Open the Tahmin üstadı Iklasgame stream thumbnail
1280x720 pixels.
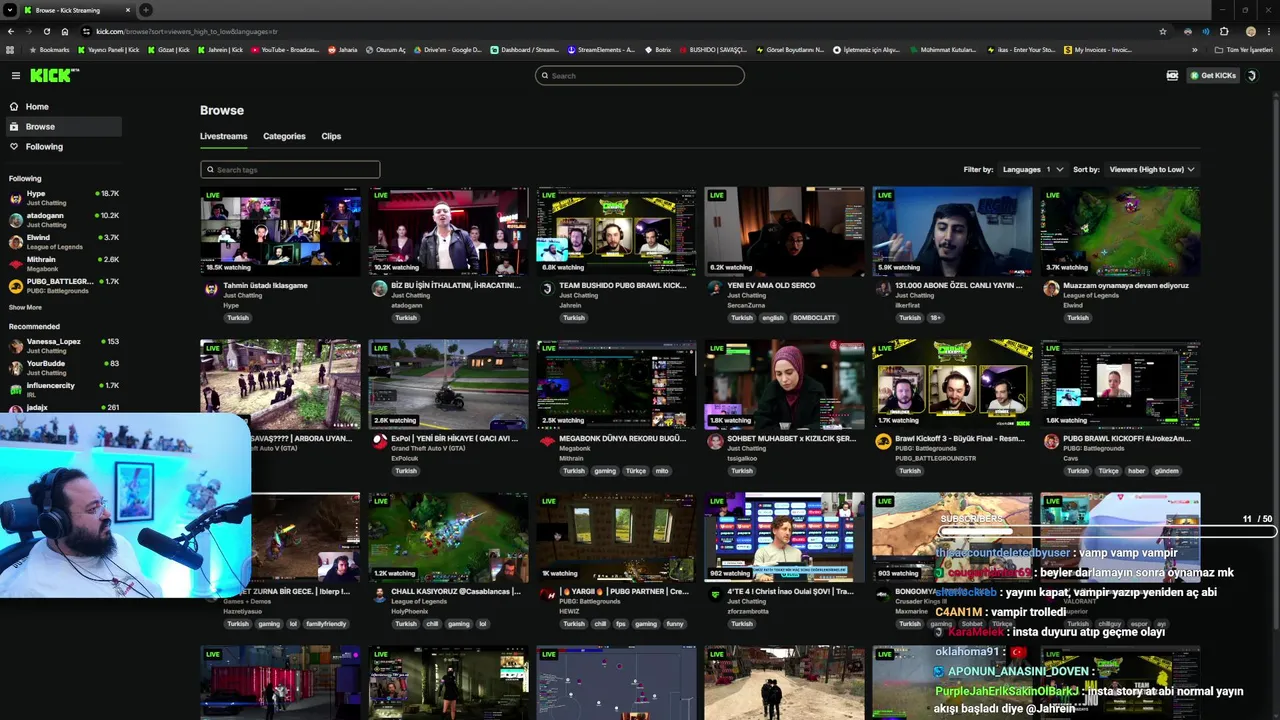(280, 231)
